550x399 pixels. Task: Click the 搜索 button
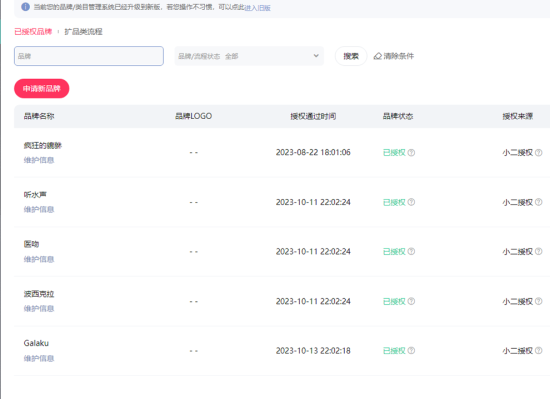pyautogui.click(x=351, y=56)
